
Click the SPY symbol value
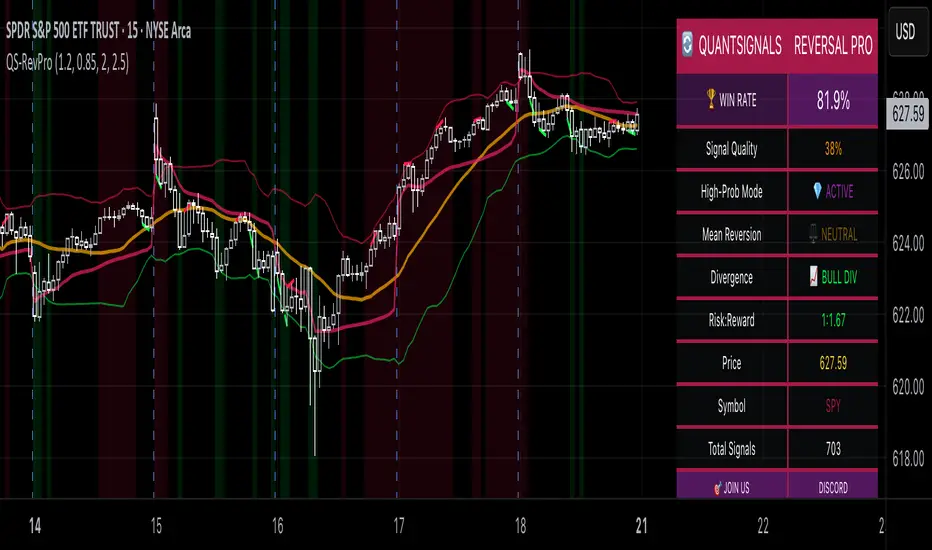[x=833, y=406]
